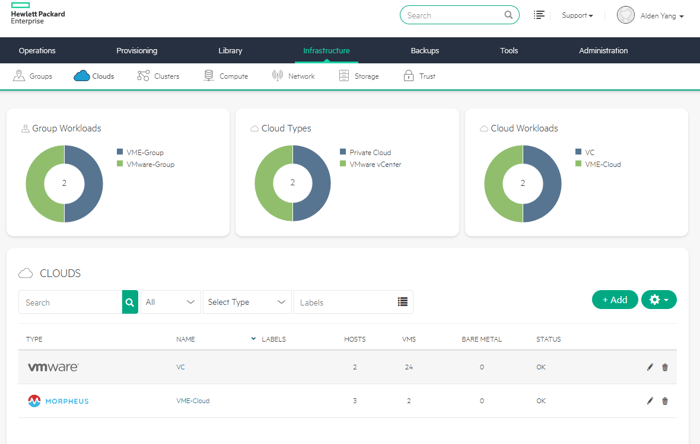
Task: Delete the VC cloud with the trash icon
Action: 665,367
